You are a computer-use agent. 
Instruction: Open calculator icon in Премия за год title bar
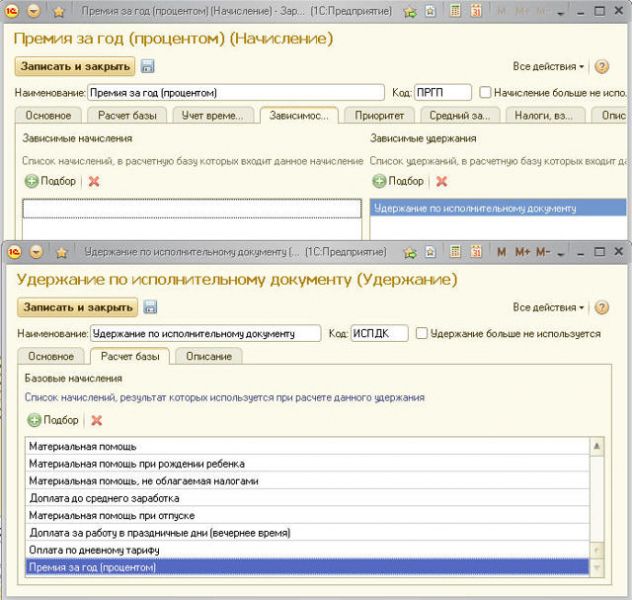pos(455,11)
